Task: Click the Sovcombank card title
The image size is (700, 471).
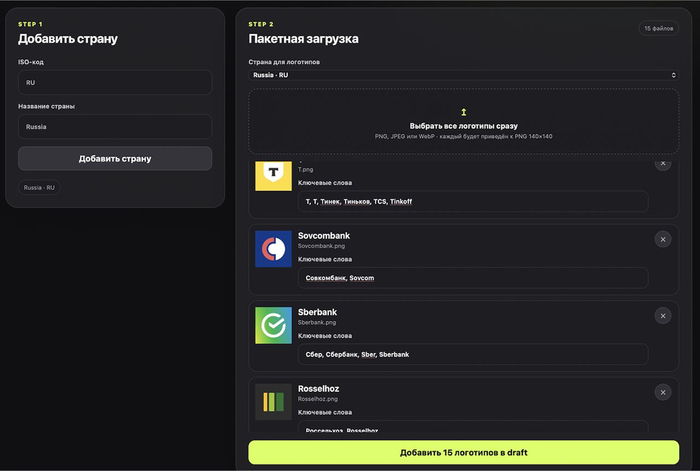Action: [x=324, y=236]
